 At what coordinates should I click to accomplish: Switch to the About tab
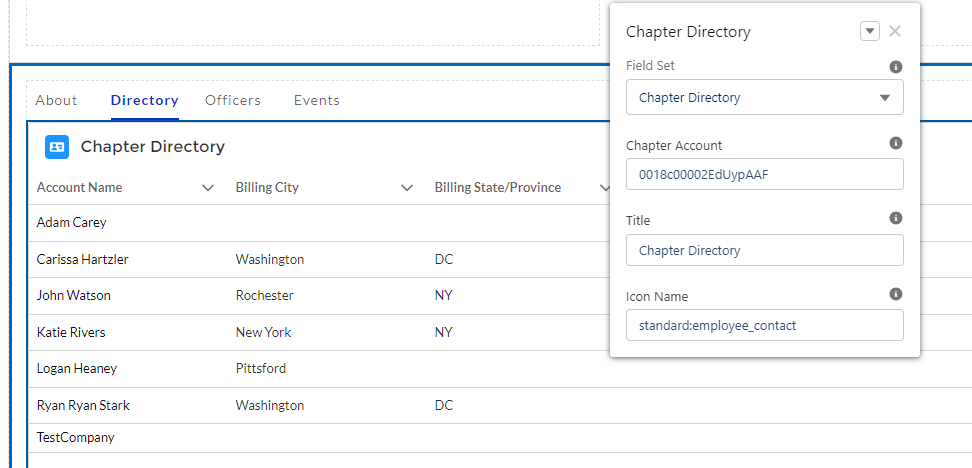(x=56, y=100)
